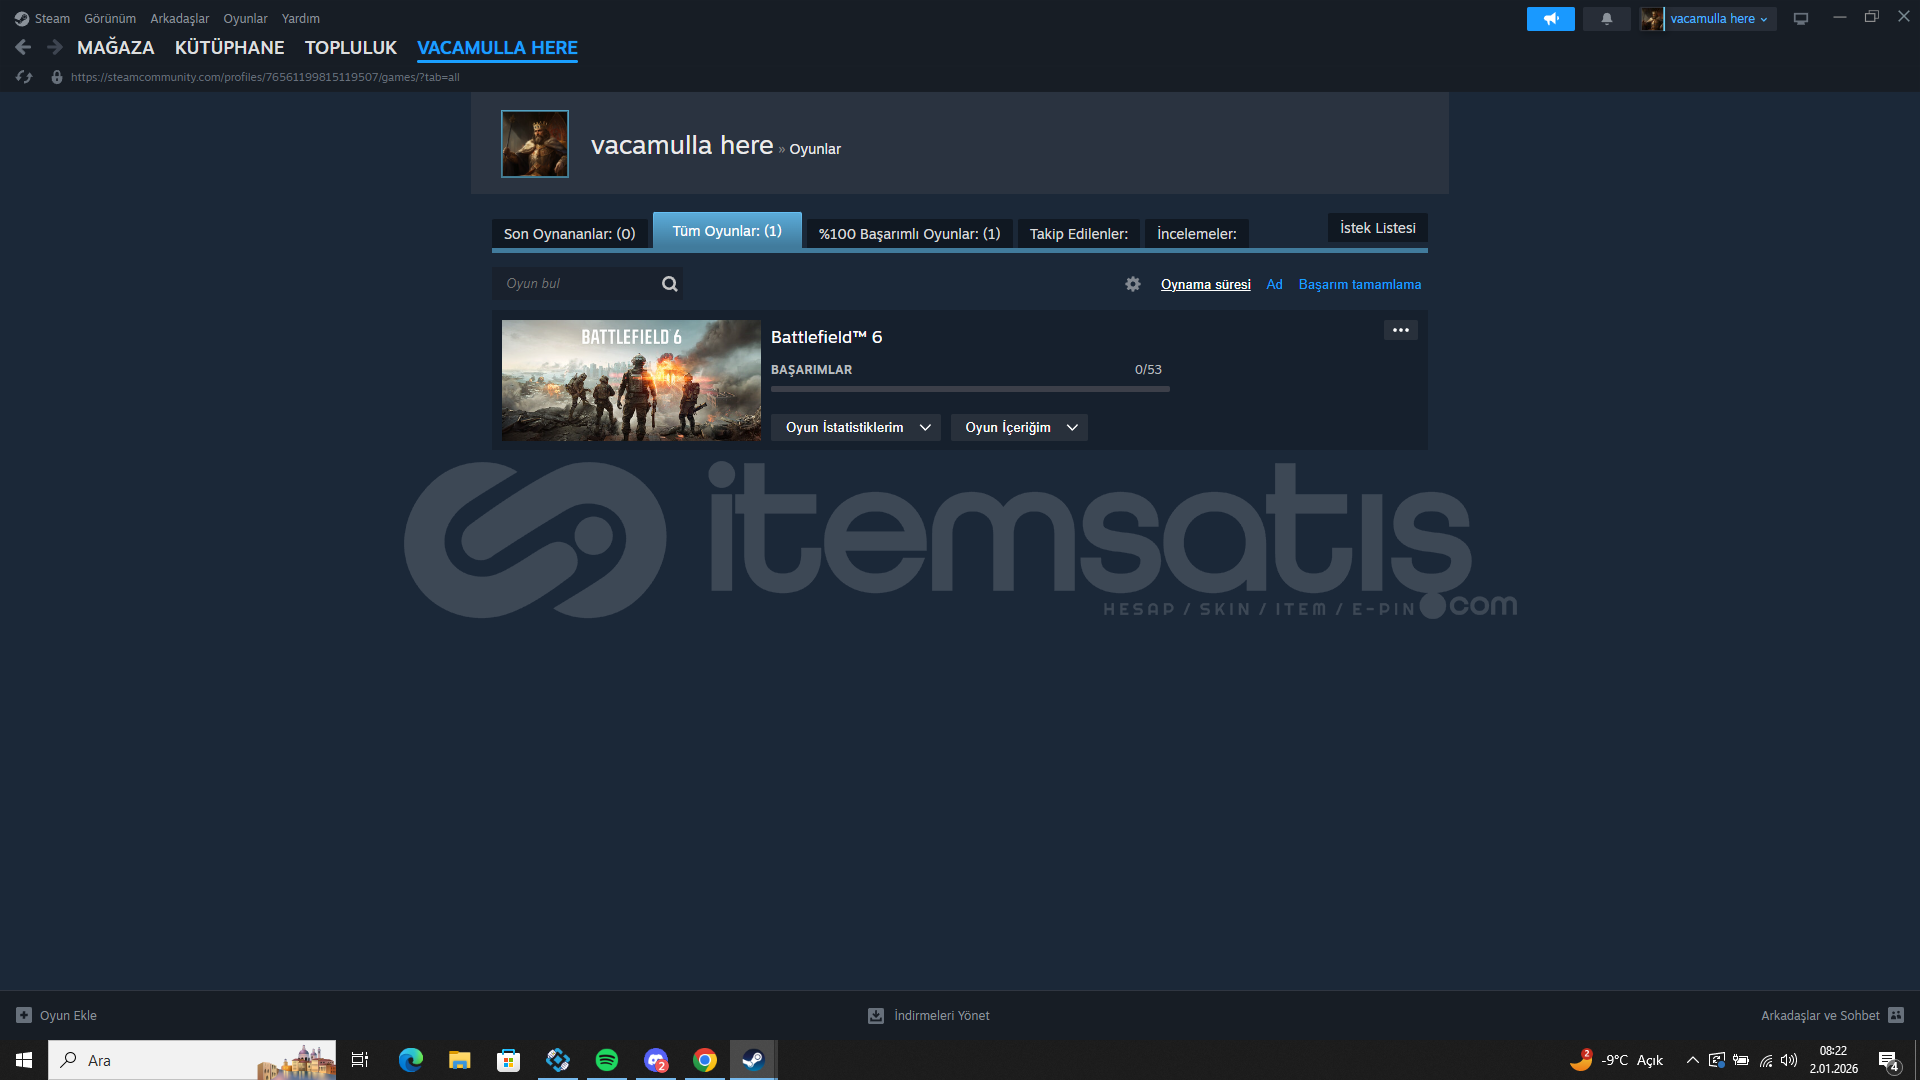
Task: Open Spotify from the taskbar
Action: pyautogui.click(x=606, y=1060)
